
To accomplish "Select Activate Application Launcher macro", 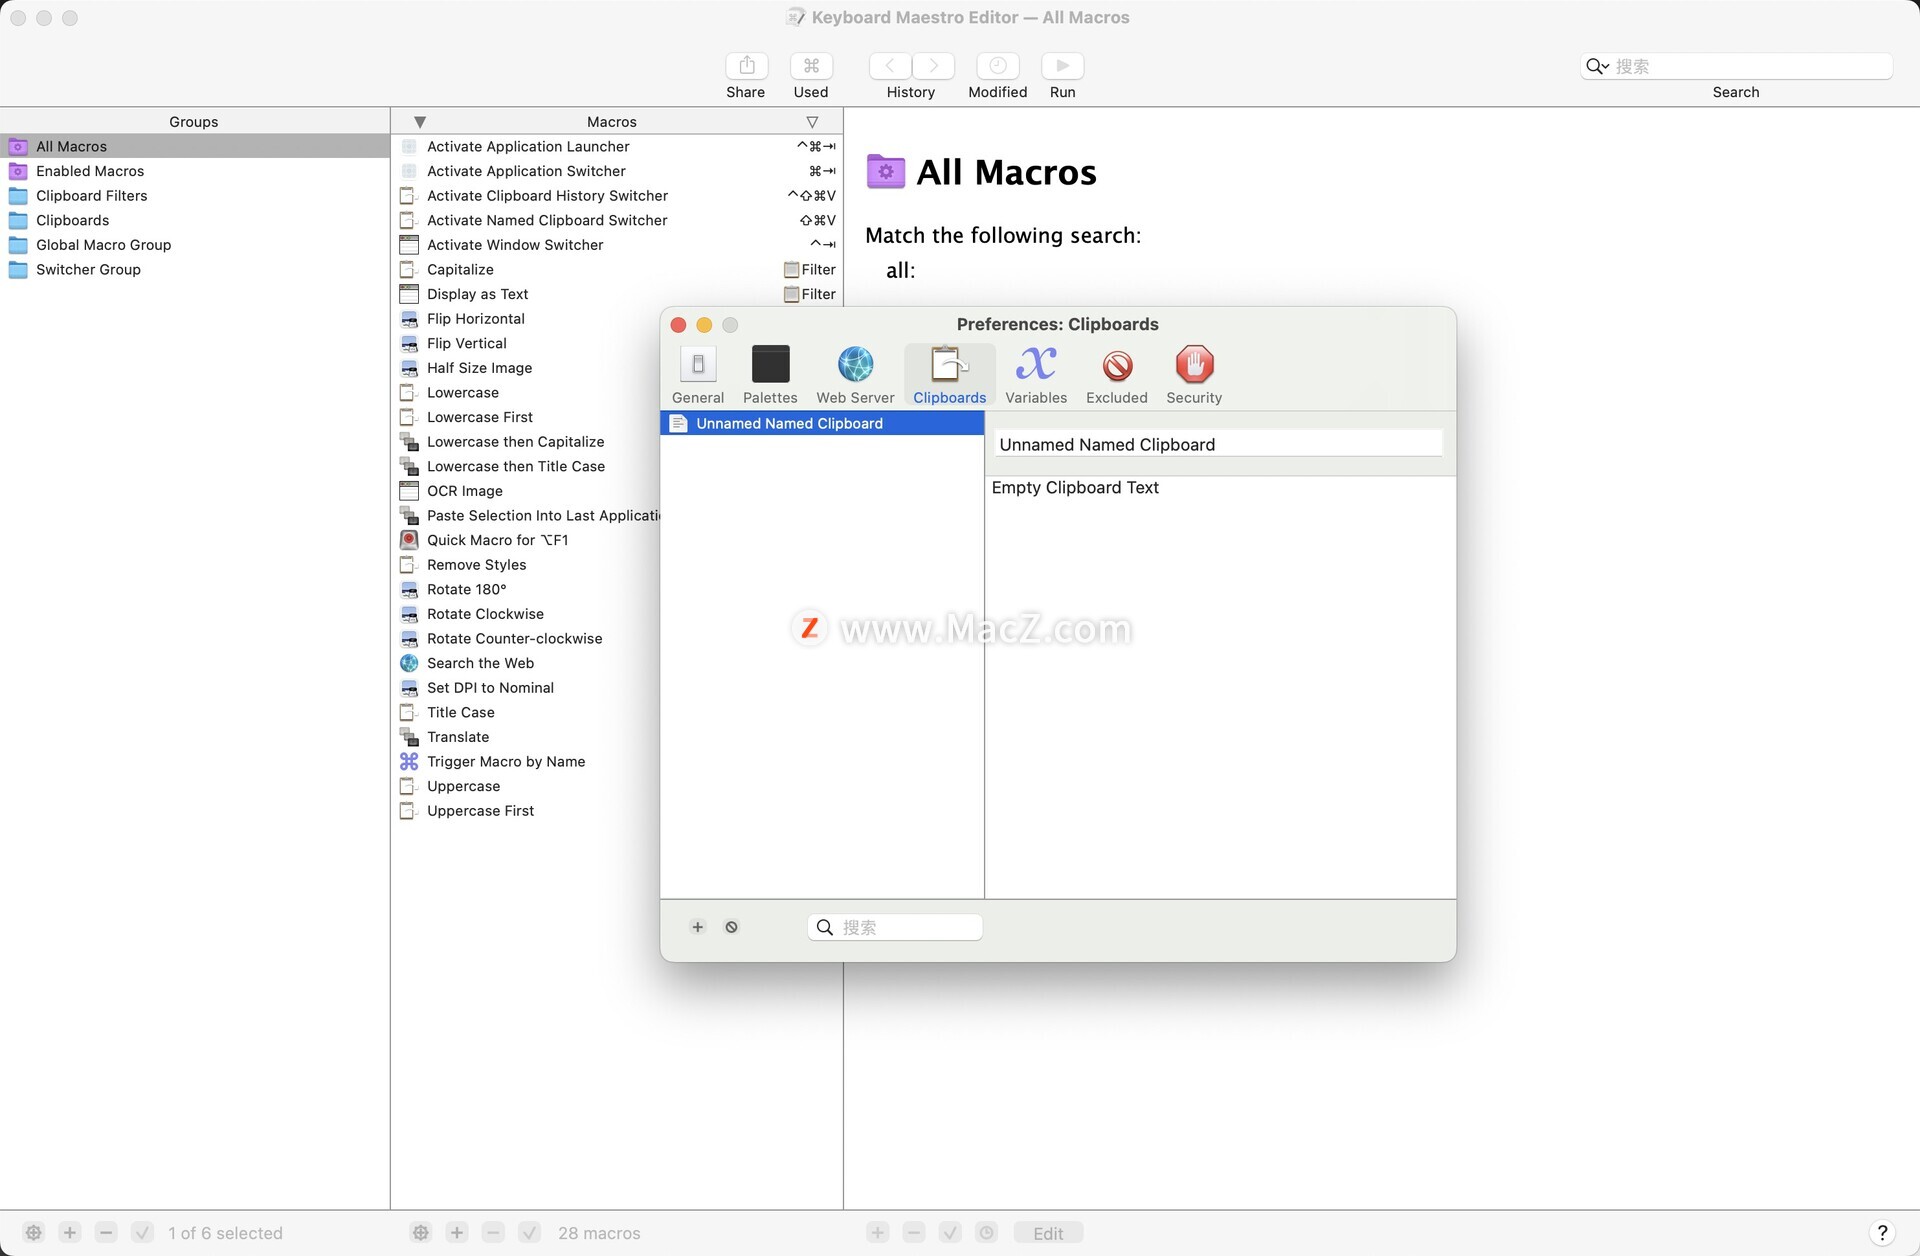I will [x=617, y=146].
